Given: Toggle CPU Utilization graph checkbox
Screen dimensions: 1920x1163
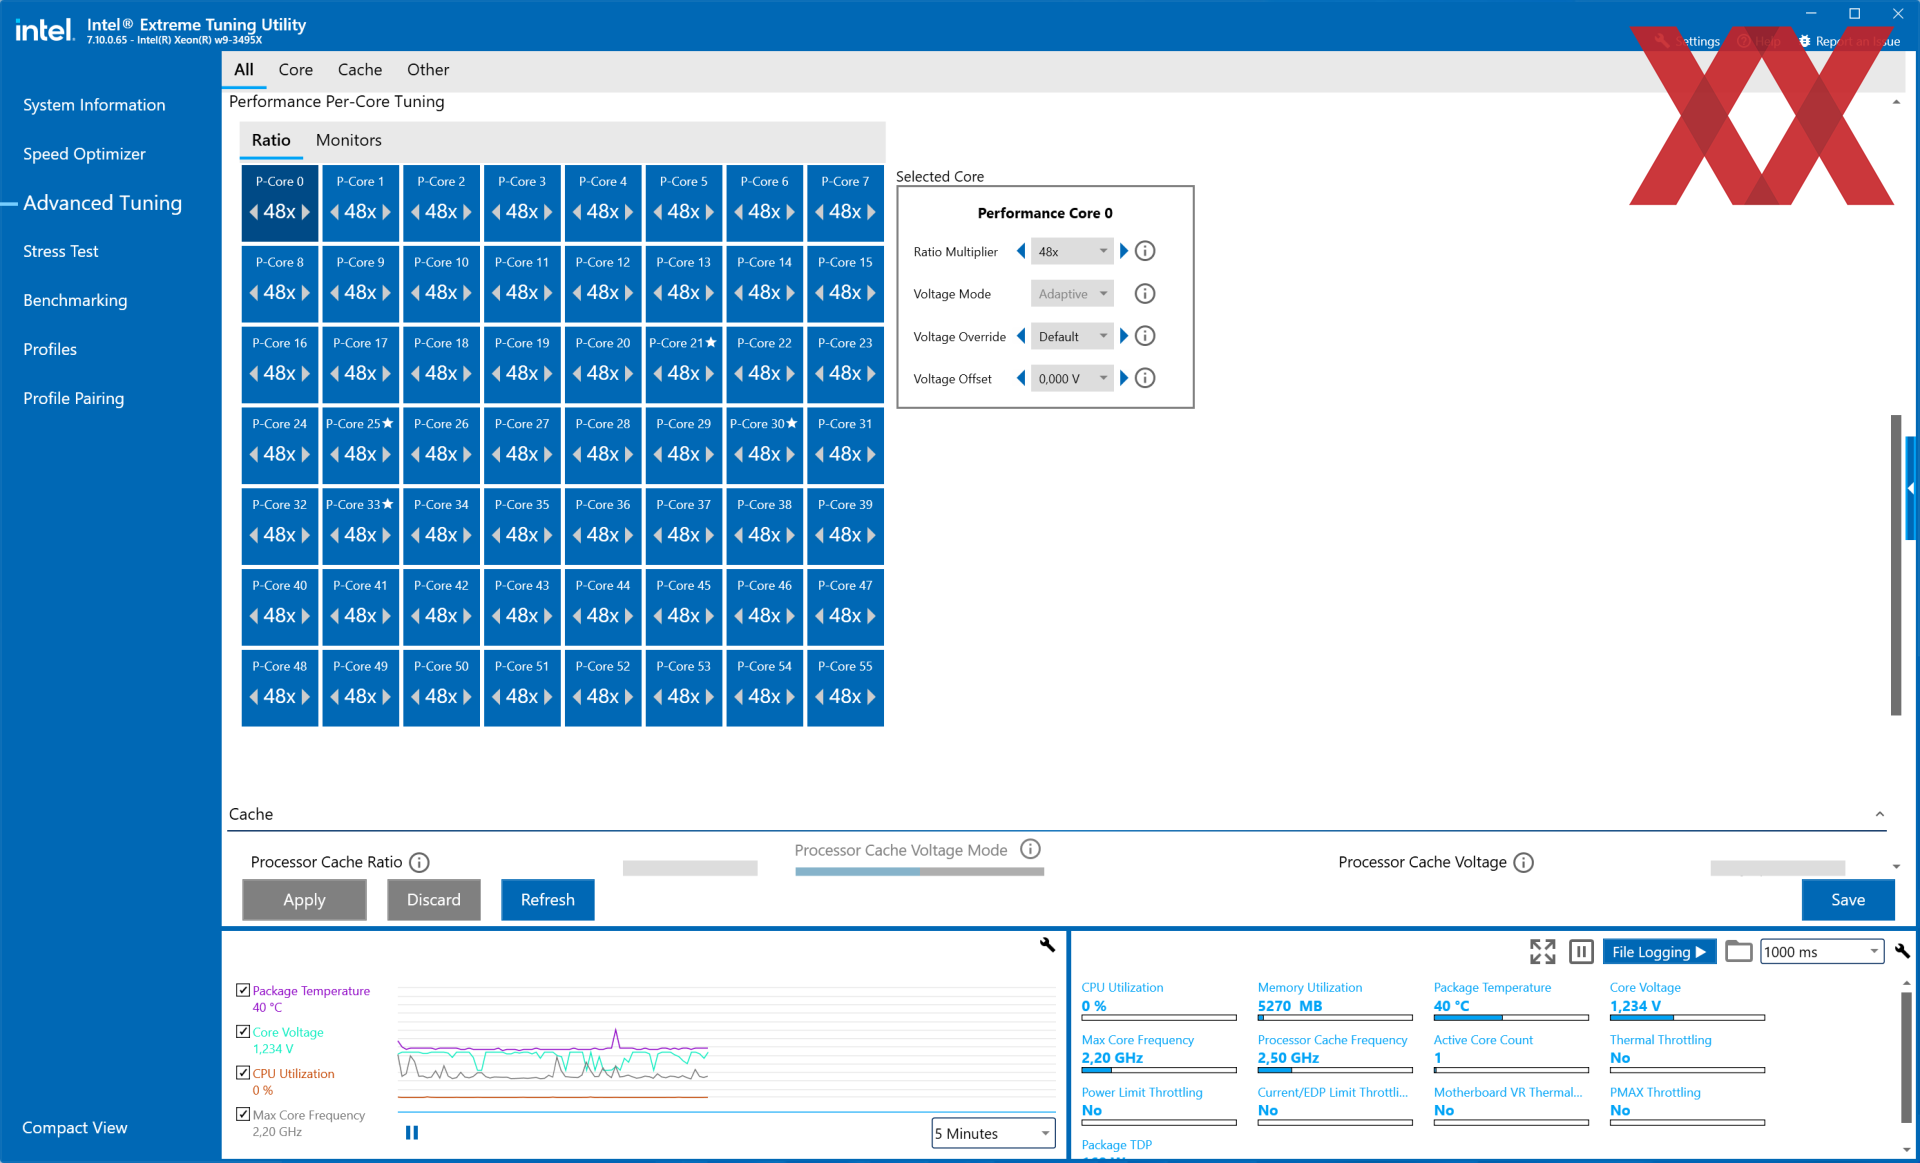Looking at the screenshot, I should (242, 1072).
